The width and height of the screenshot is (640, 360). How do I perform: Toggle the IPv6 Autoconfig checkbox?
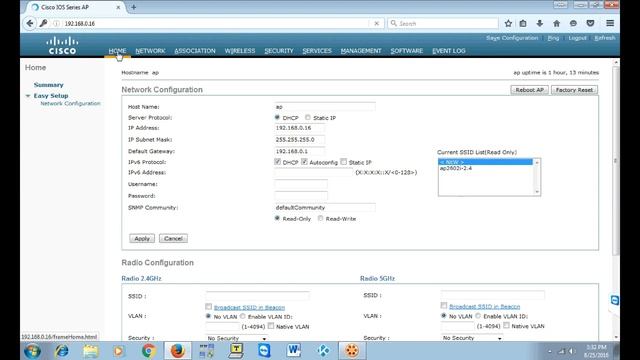(x=304, y=162)
